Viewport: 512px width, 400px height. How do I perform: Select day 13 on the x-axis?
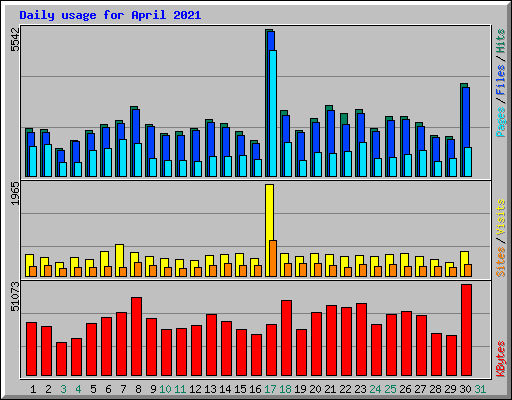point(210,389)
